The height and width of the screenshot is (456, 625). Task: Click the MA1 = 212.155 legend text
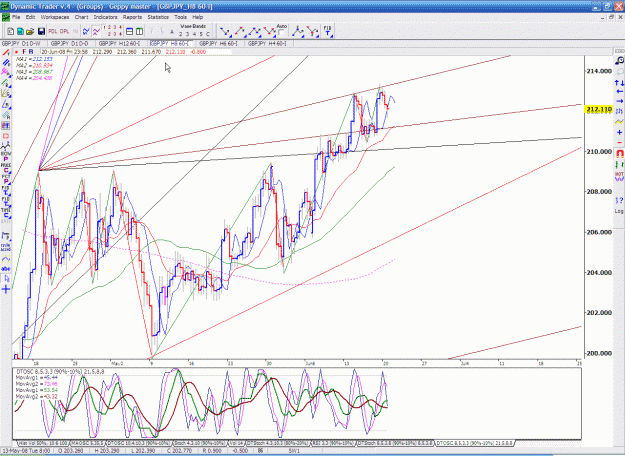coord(34,59)
